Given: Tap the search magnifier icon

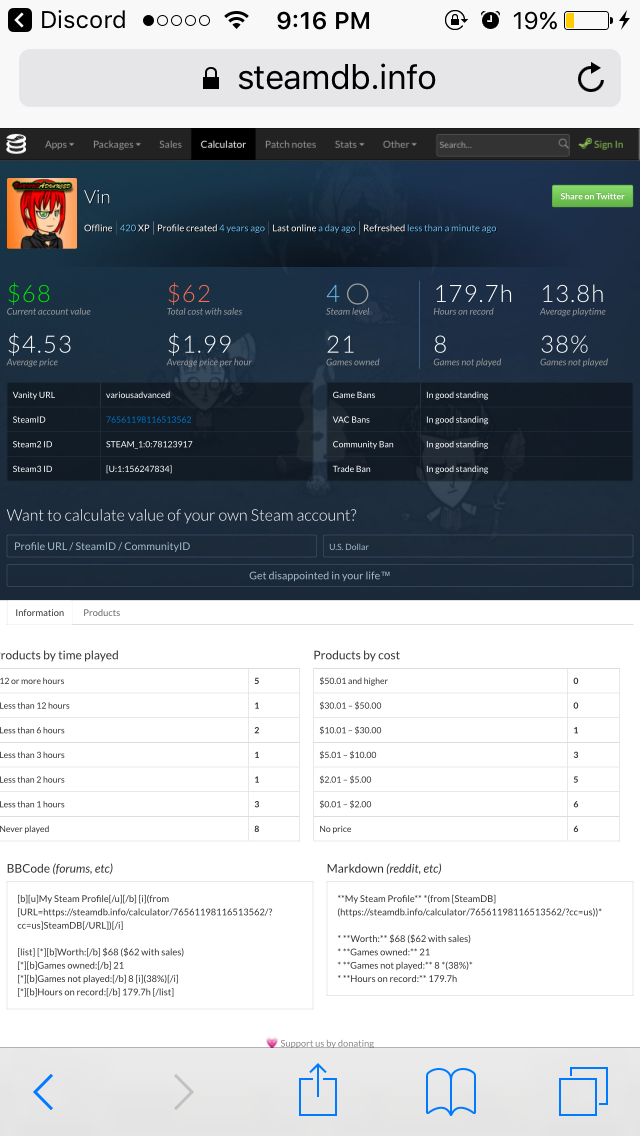Looking at the screenshot, I should (563, 144).
